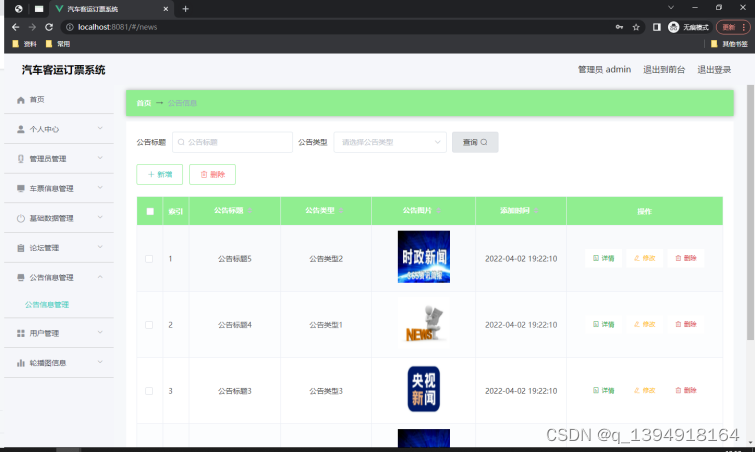Click the 论坛管理 sidebar icon

(x=21, y=248)
